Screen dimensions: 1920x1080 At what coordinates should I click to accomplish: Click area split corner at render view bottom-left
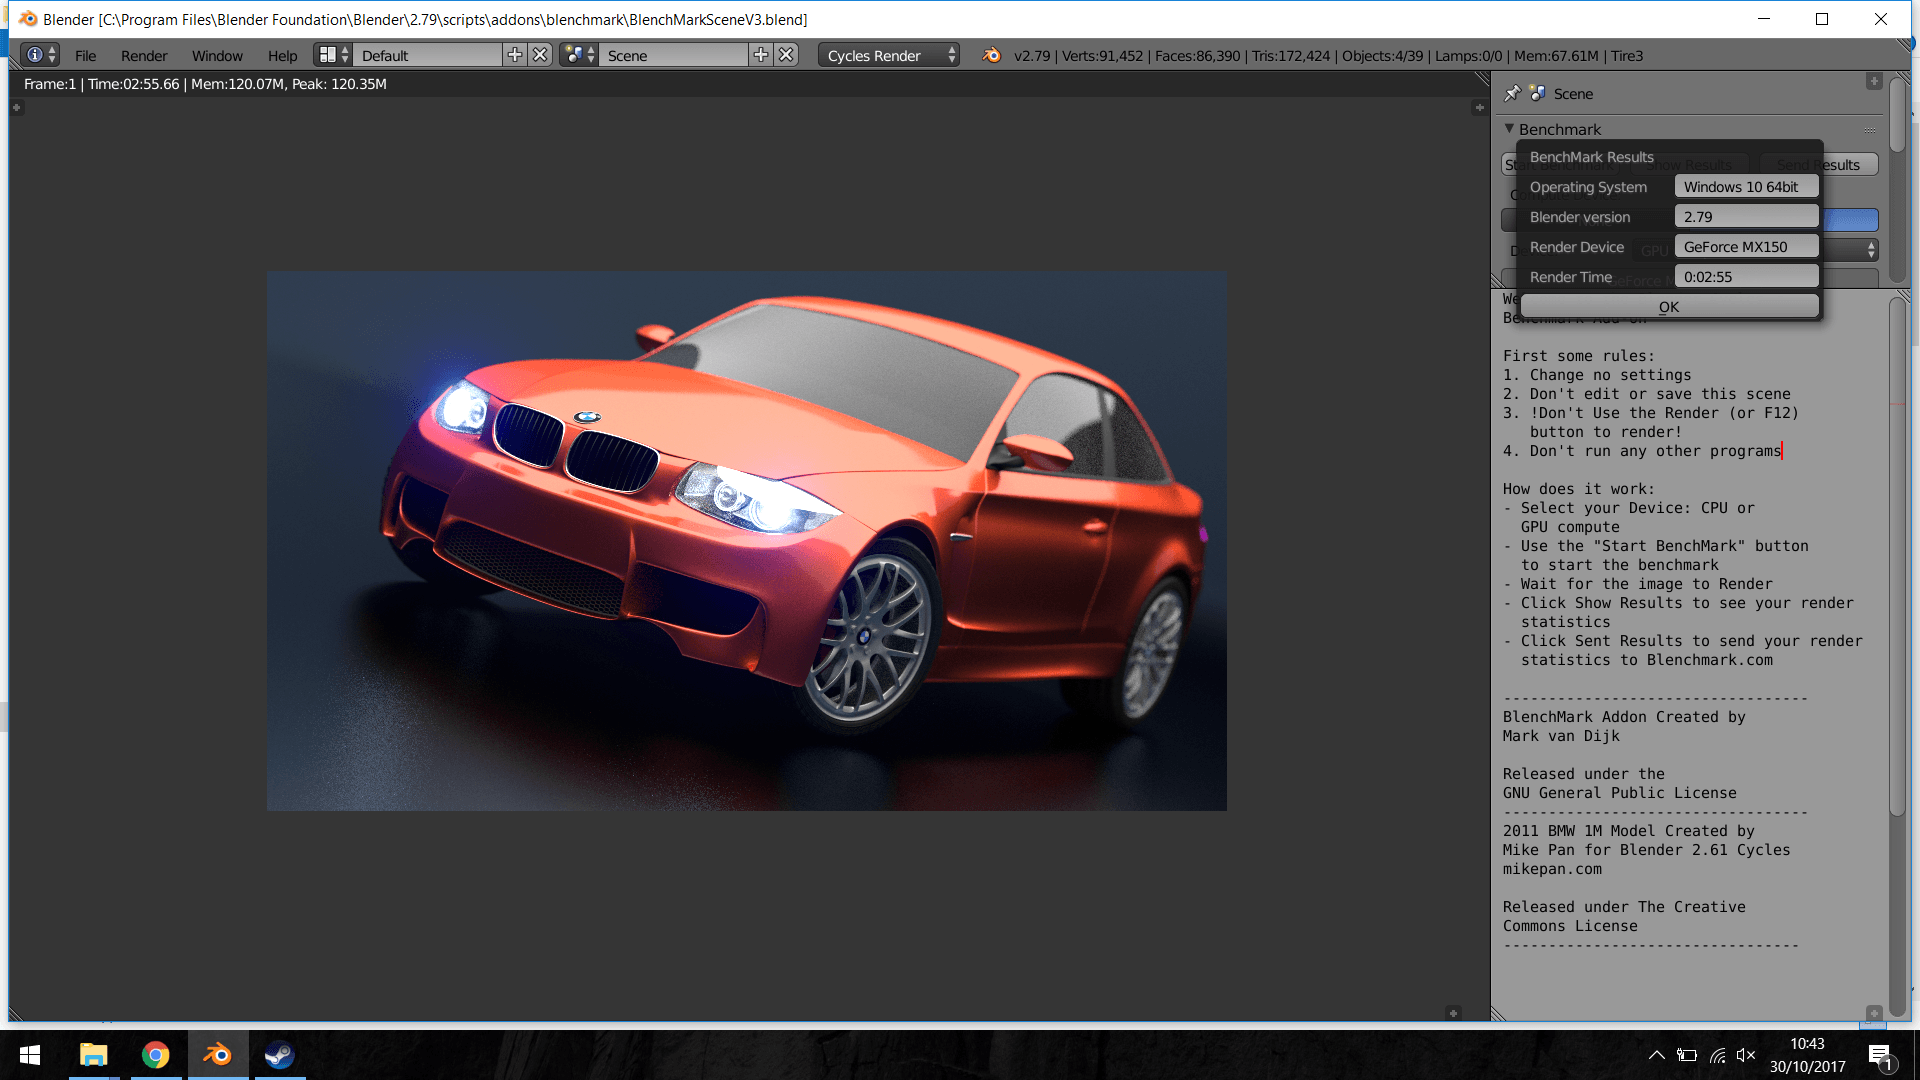click(16, 1014)
